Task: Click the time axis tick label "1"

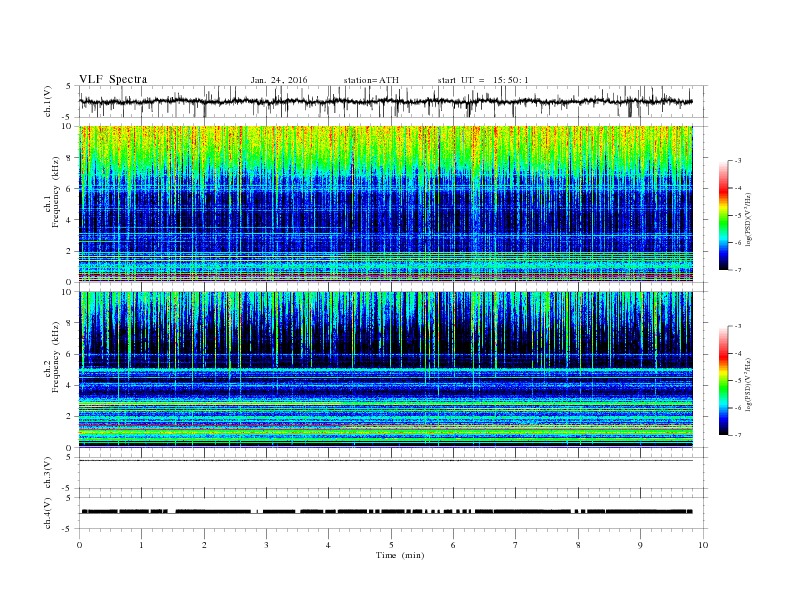Action: click(141, 545)
